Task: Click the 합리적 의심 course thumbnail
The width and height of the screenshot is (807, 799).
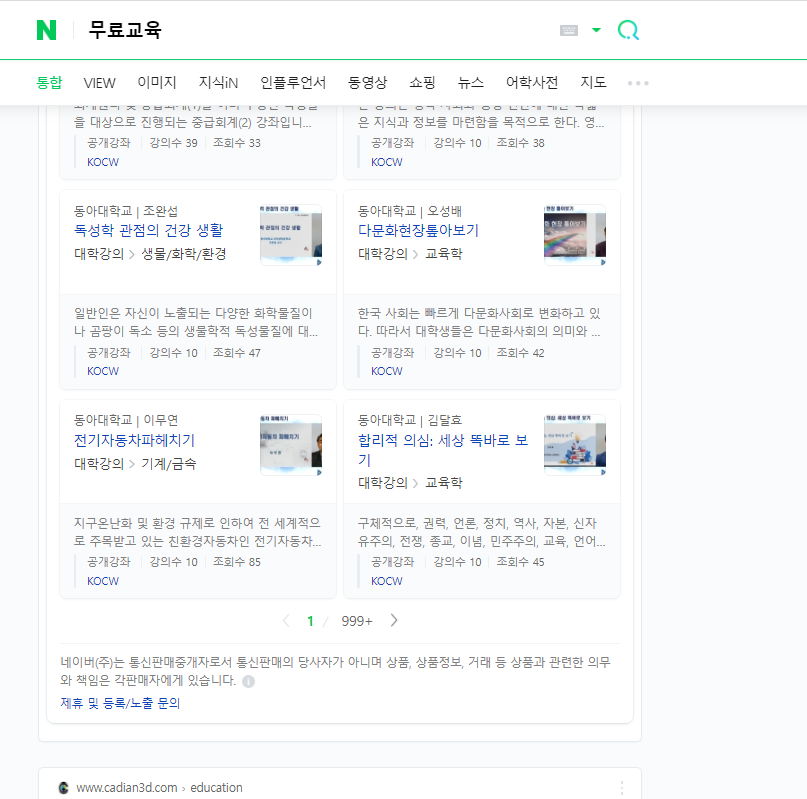Action: tap(575, 445)
